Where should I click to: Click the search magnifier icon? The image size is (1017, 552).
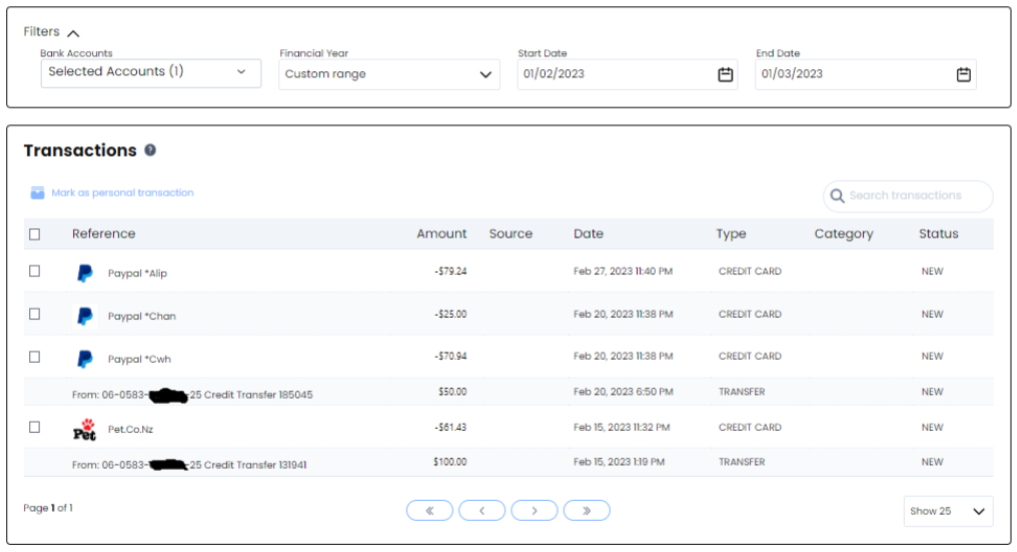pyautogui.click(x=837, y=196)
